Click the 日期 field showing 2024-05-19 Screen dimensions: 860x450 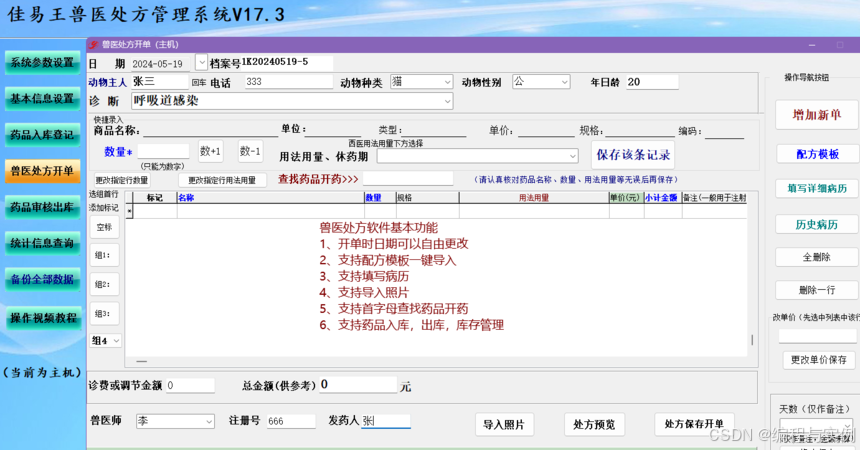(160, 64)
